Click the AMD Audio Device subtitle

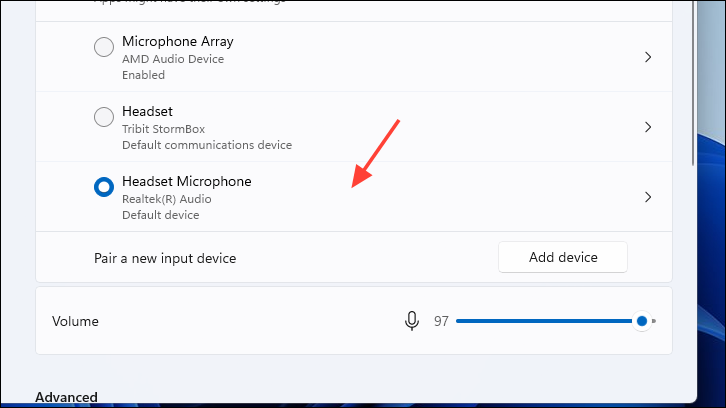point(173,58)
